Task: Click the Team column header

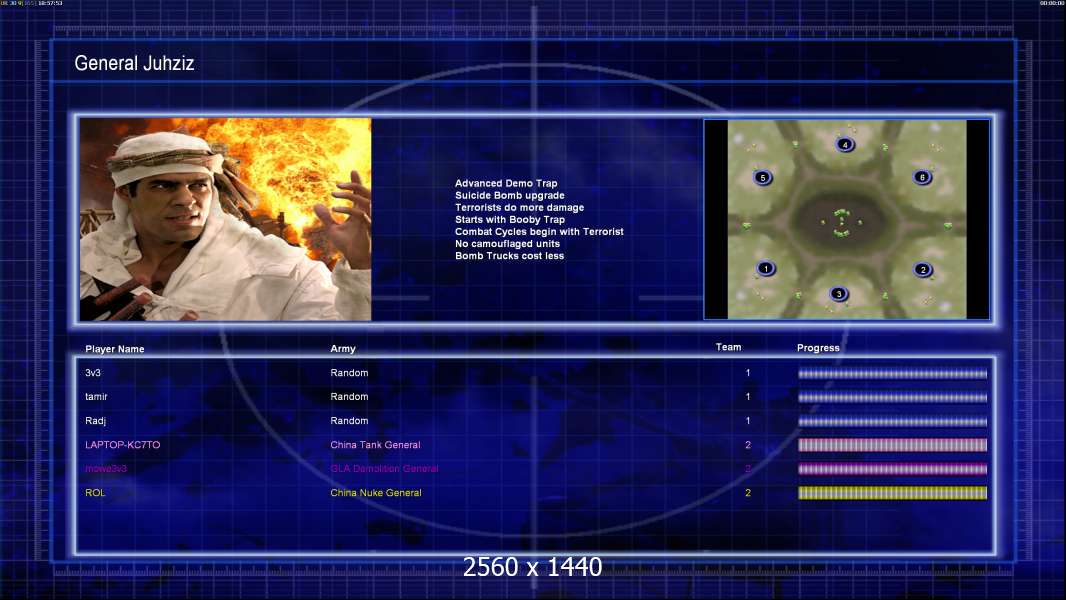Action: click(728, 347)
